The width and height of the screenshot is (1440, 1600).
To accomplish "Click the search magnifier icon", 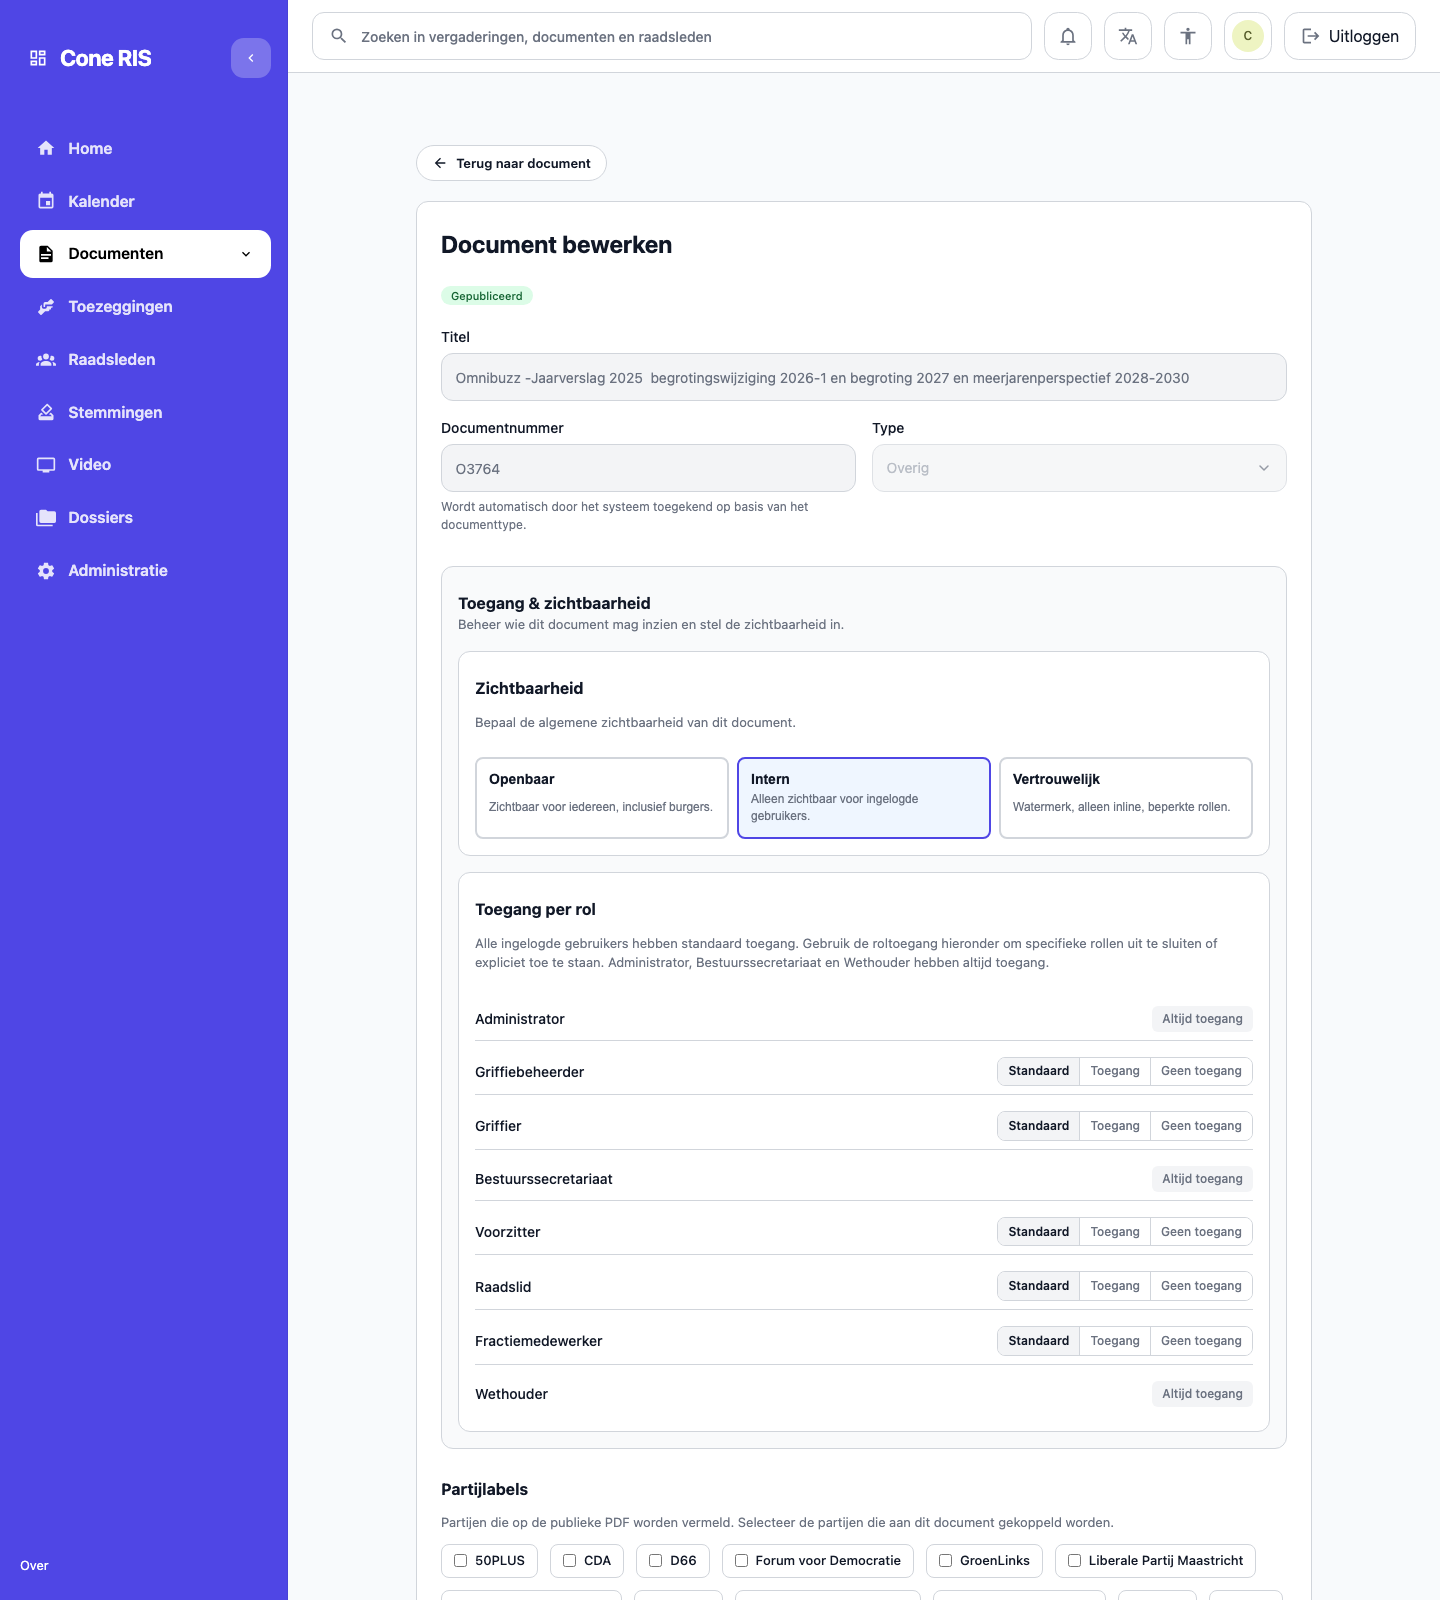I will coord(339,36).
